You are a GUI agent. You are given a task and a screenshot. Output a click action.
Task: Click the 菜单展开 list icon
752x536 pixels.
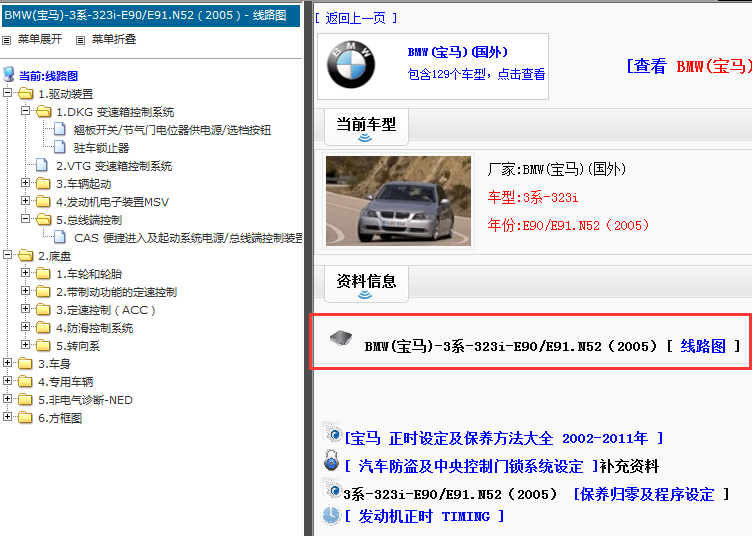point(7,40)
